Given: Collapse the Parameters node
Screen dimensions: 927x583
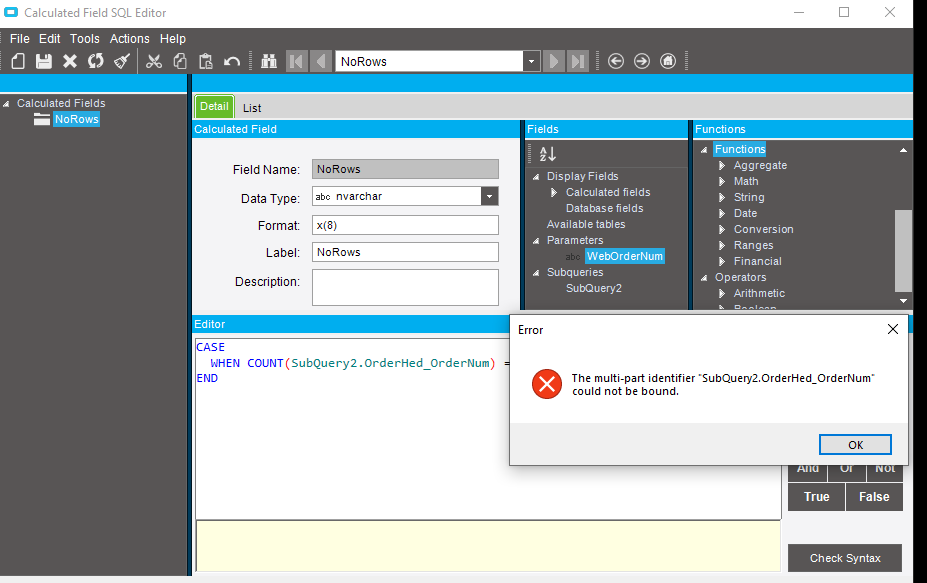Looking at the screenshot, I should click(x=536, y=241).
